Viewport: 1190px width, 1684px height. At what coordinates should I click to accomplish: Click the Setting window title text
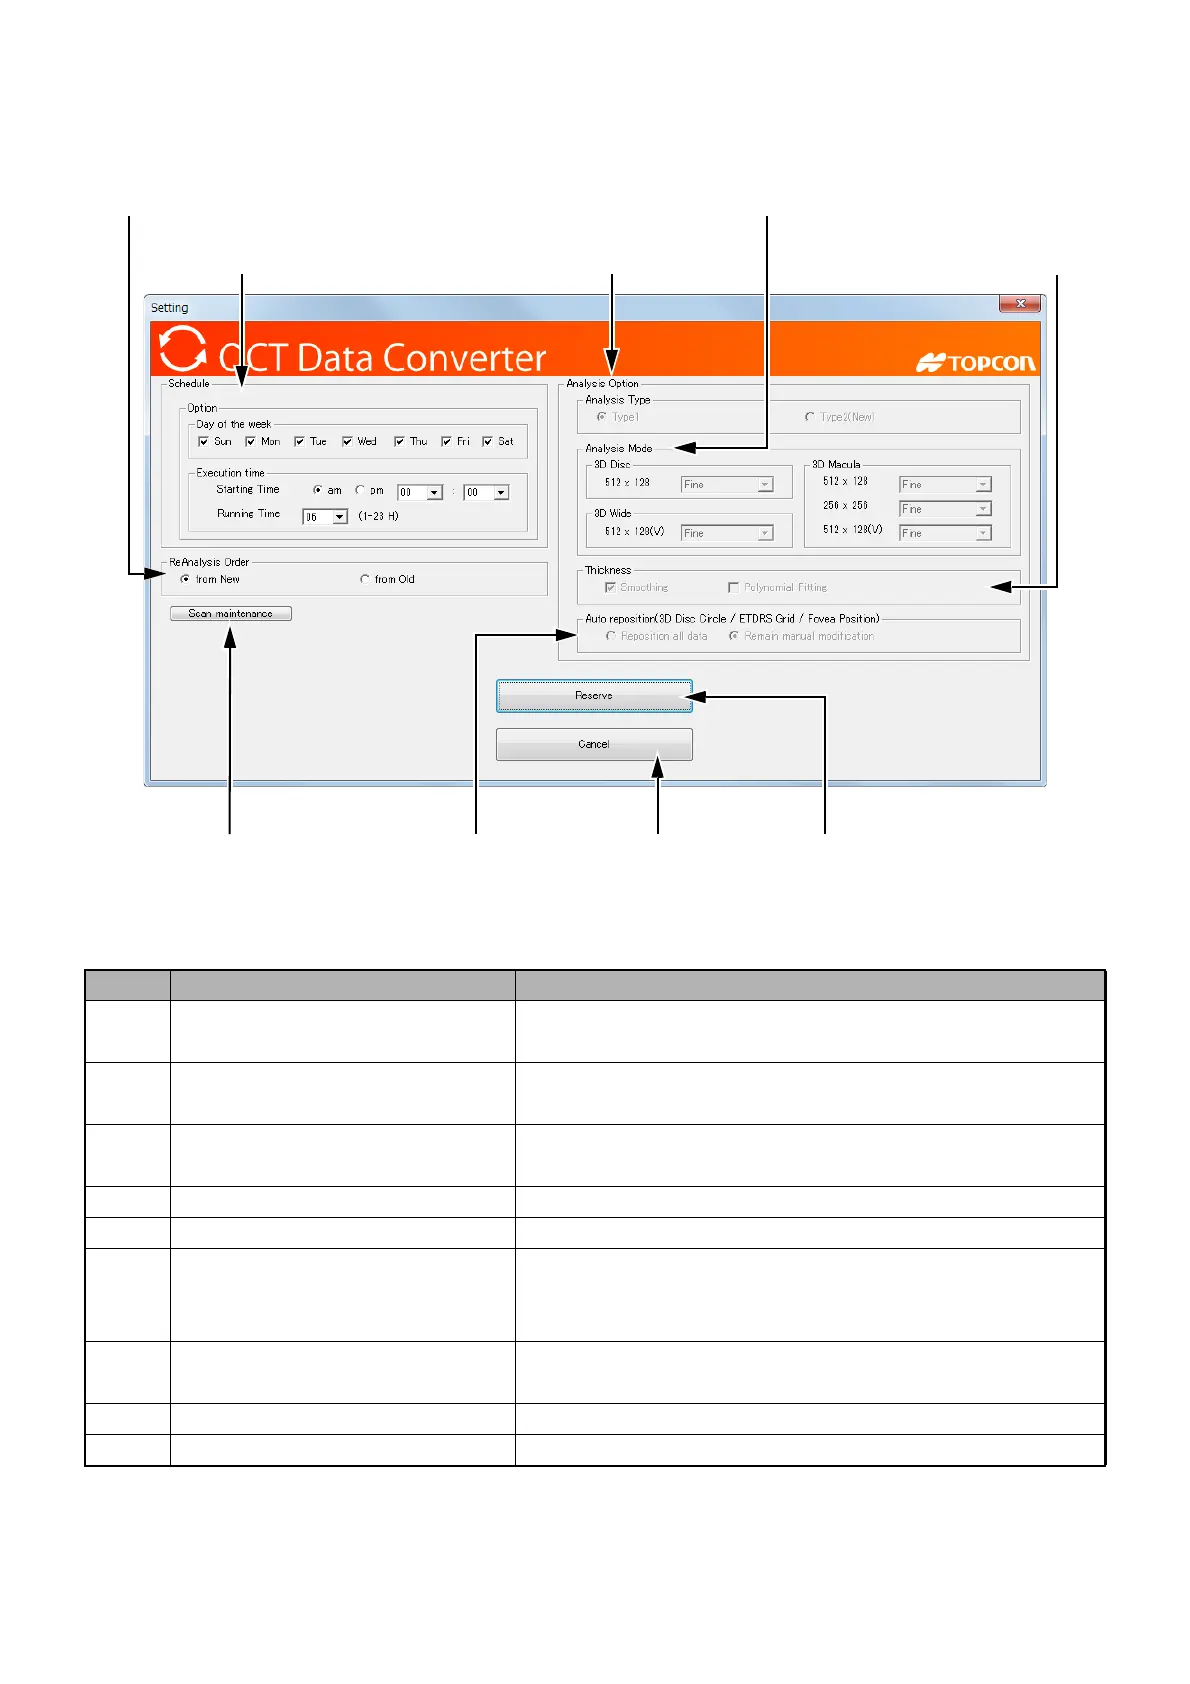tap(170, 308)
